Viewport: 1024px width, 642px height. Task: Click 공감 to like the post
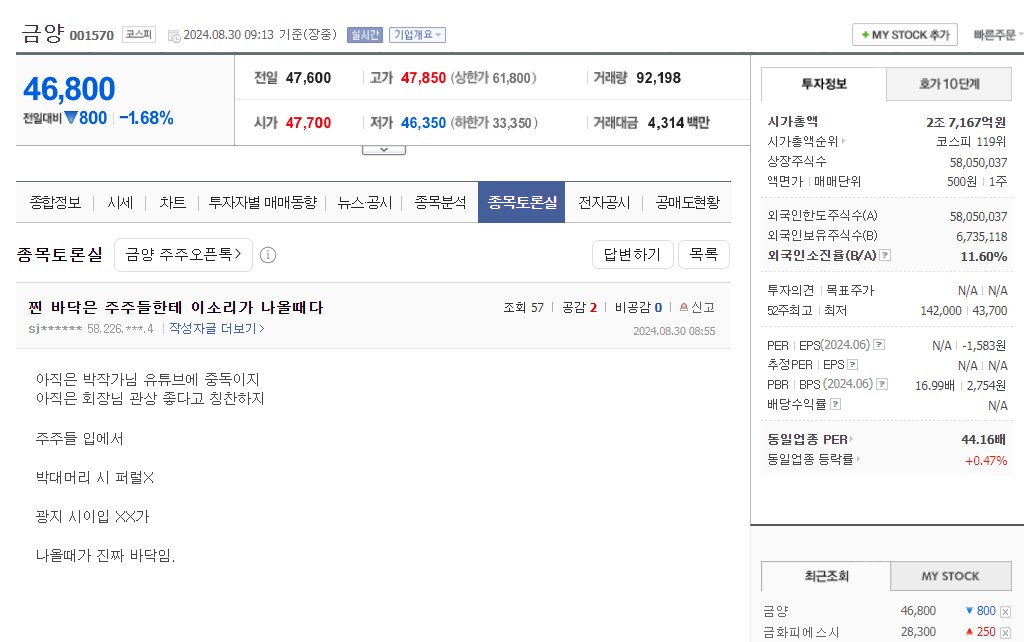tap(579, 308)
